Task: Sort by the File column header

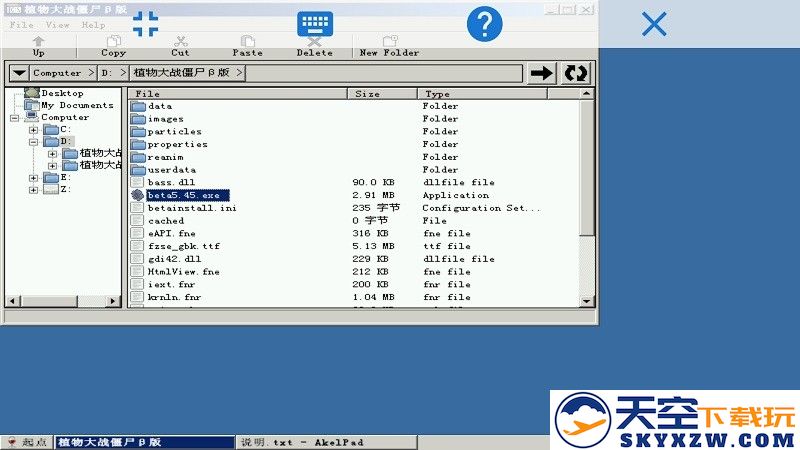Action: tap(237, 94)
